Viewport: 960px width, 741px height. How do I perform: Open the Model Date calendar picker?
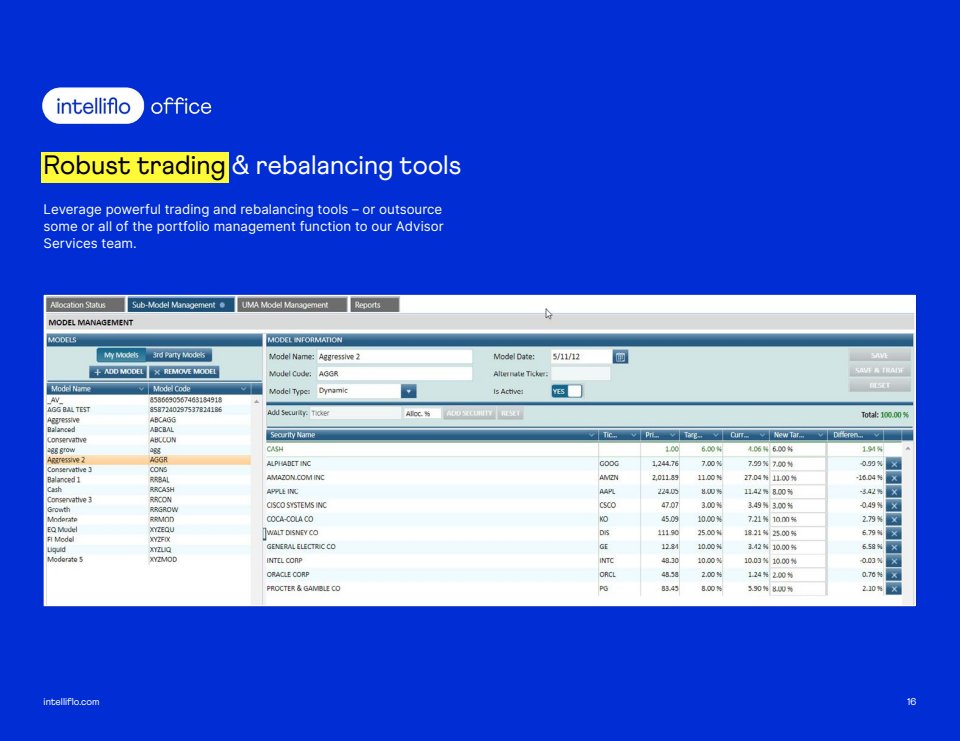(620, 357)
